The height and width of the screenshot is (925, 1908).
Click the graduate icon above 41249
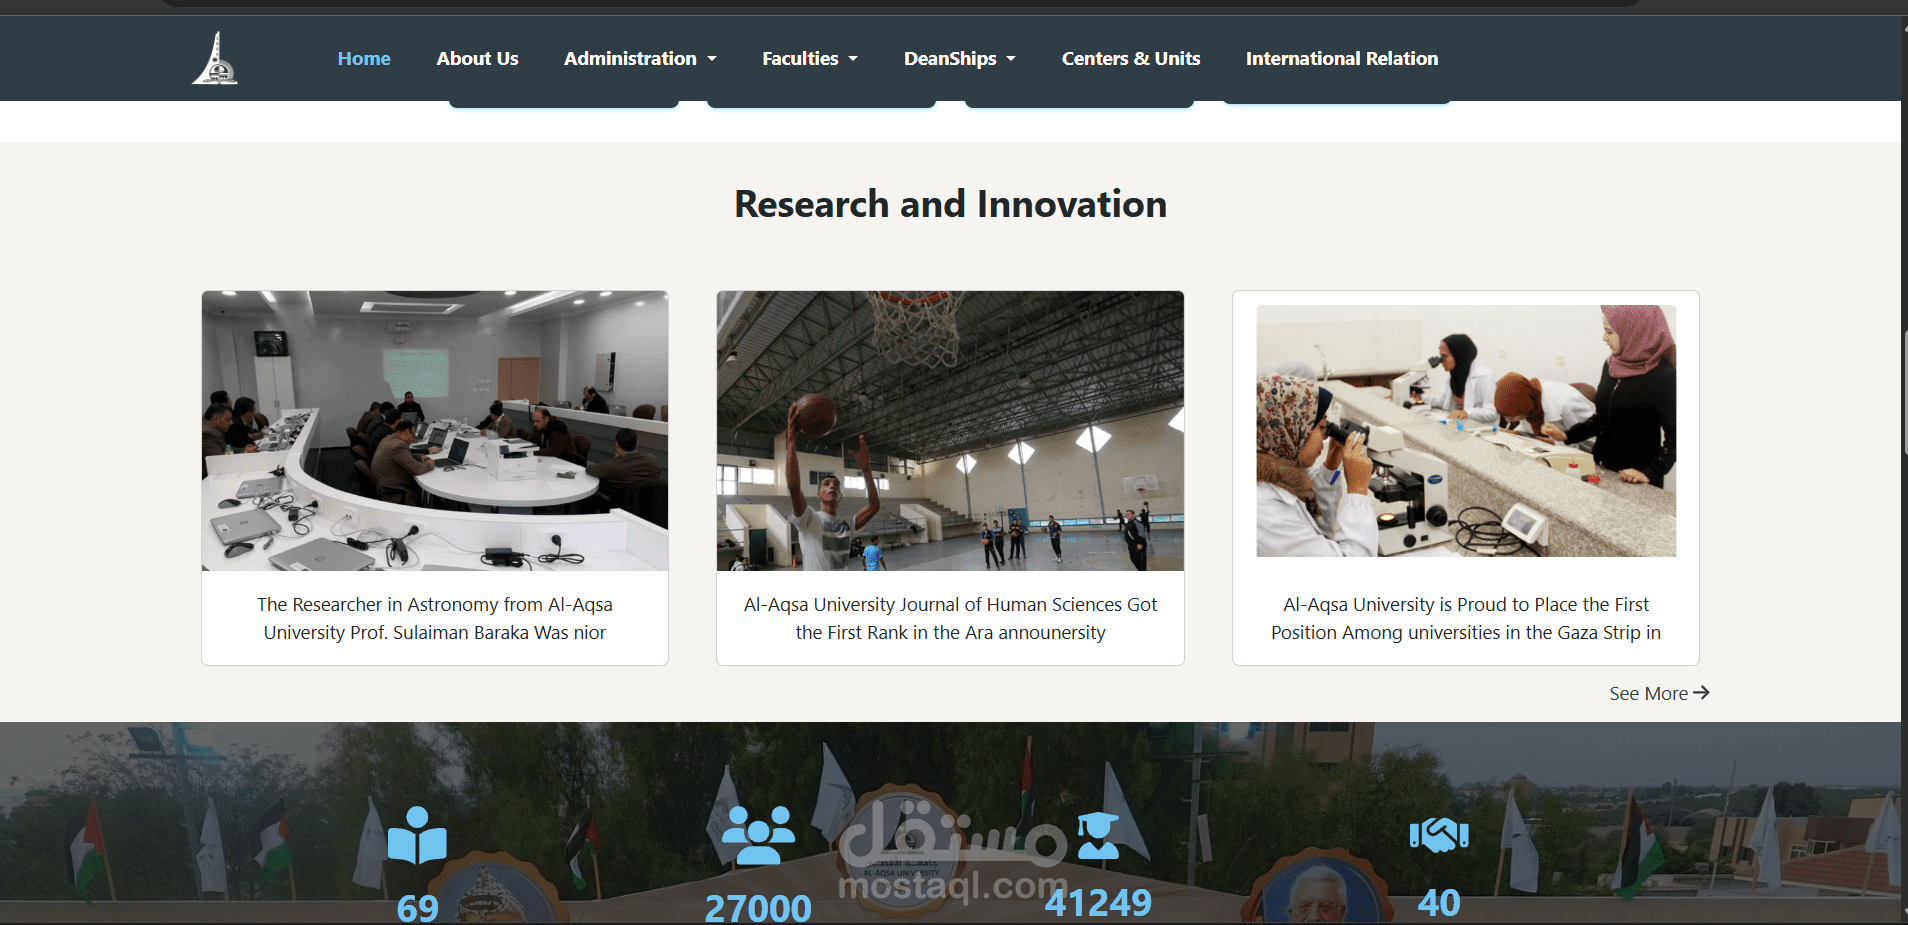[x=1098, y=836]
